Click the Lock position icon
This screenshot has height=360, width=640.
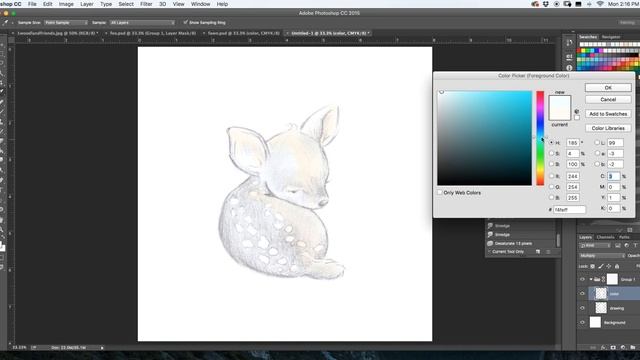[609, 267]
